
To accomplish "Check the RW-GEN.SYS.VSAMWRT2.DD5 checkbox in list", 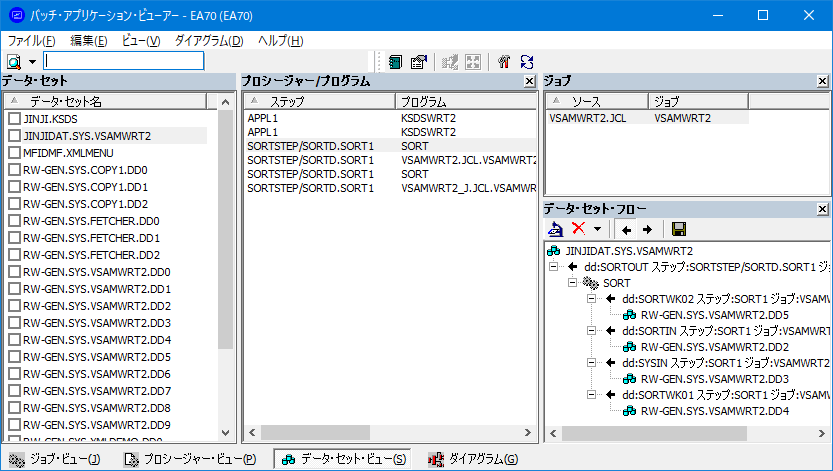I will pyautogui.click(x=14, y=357).
